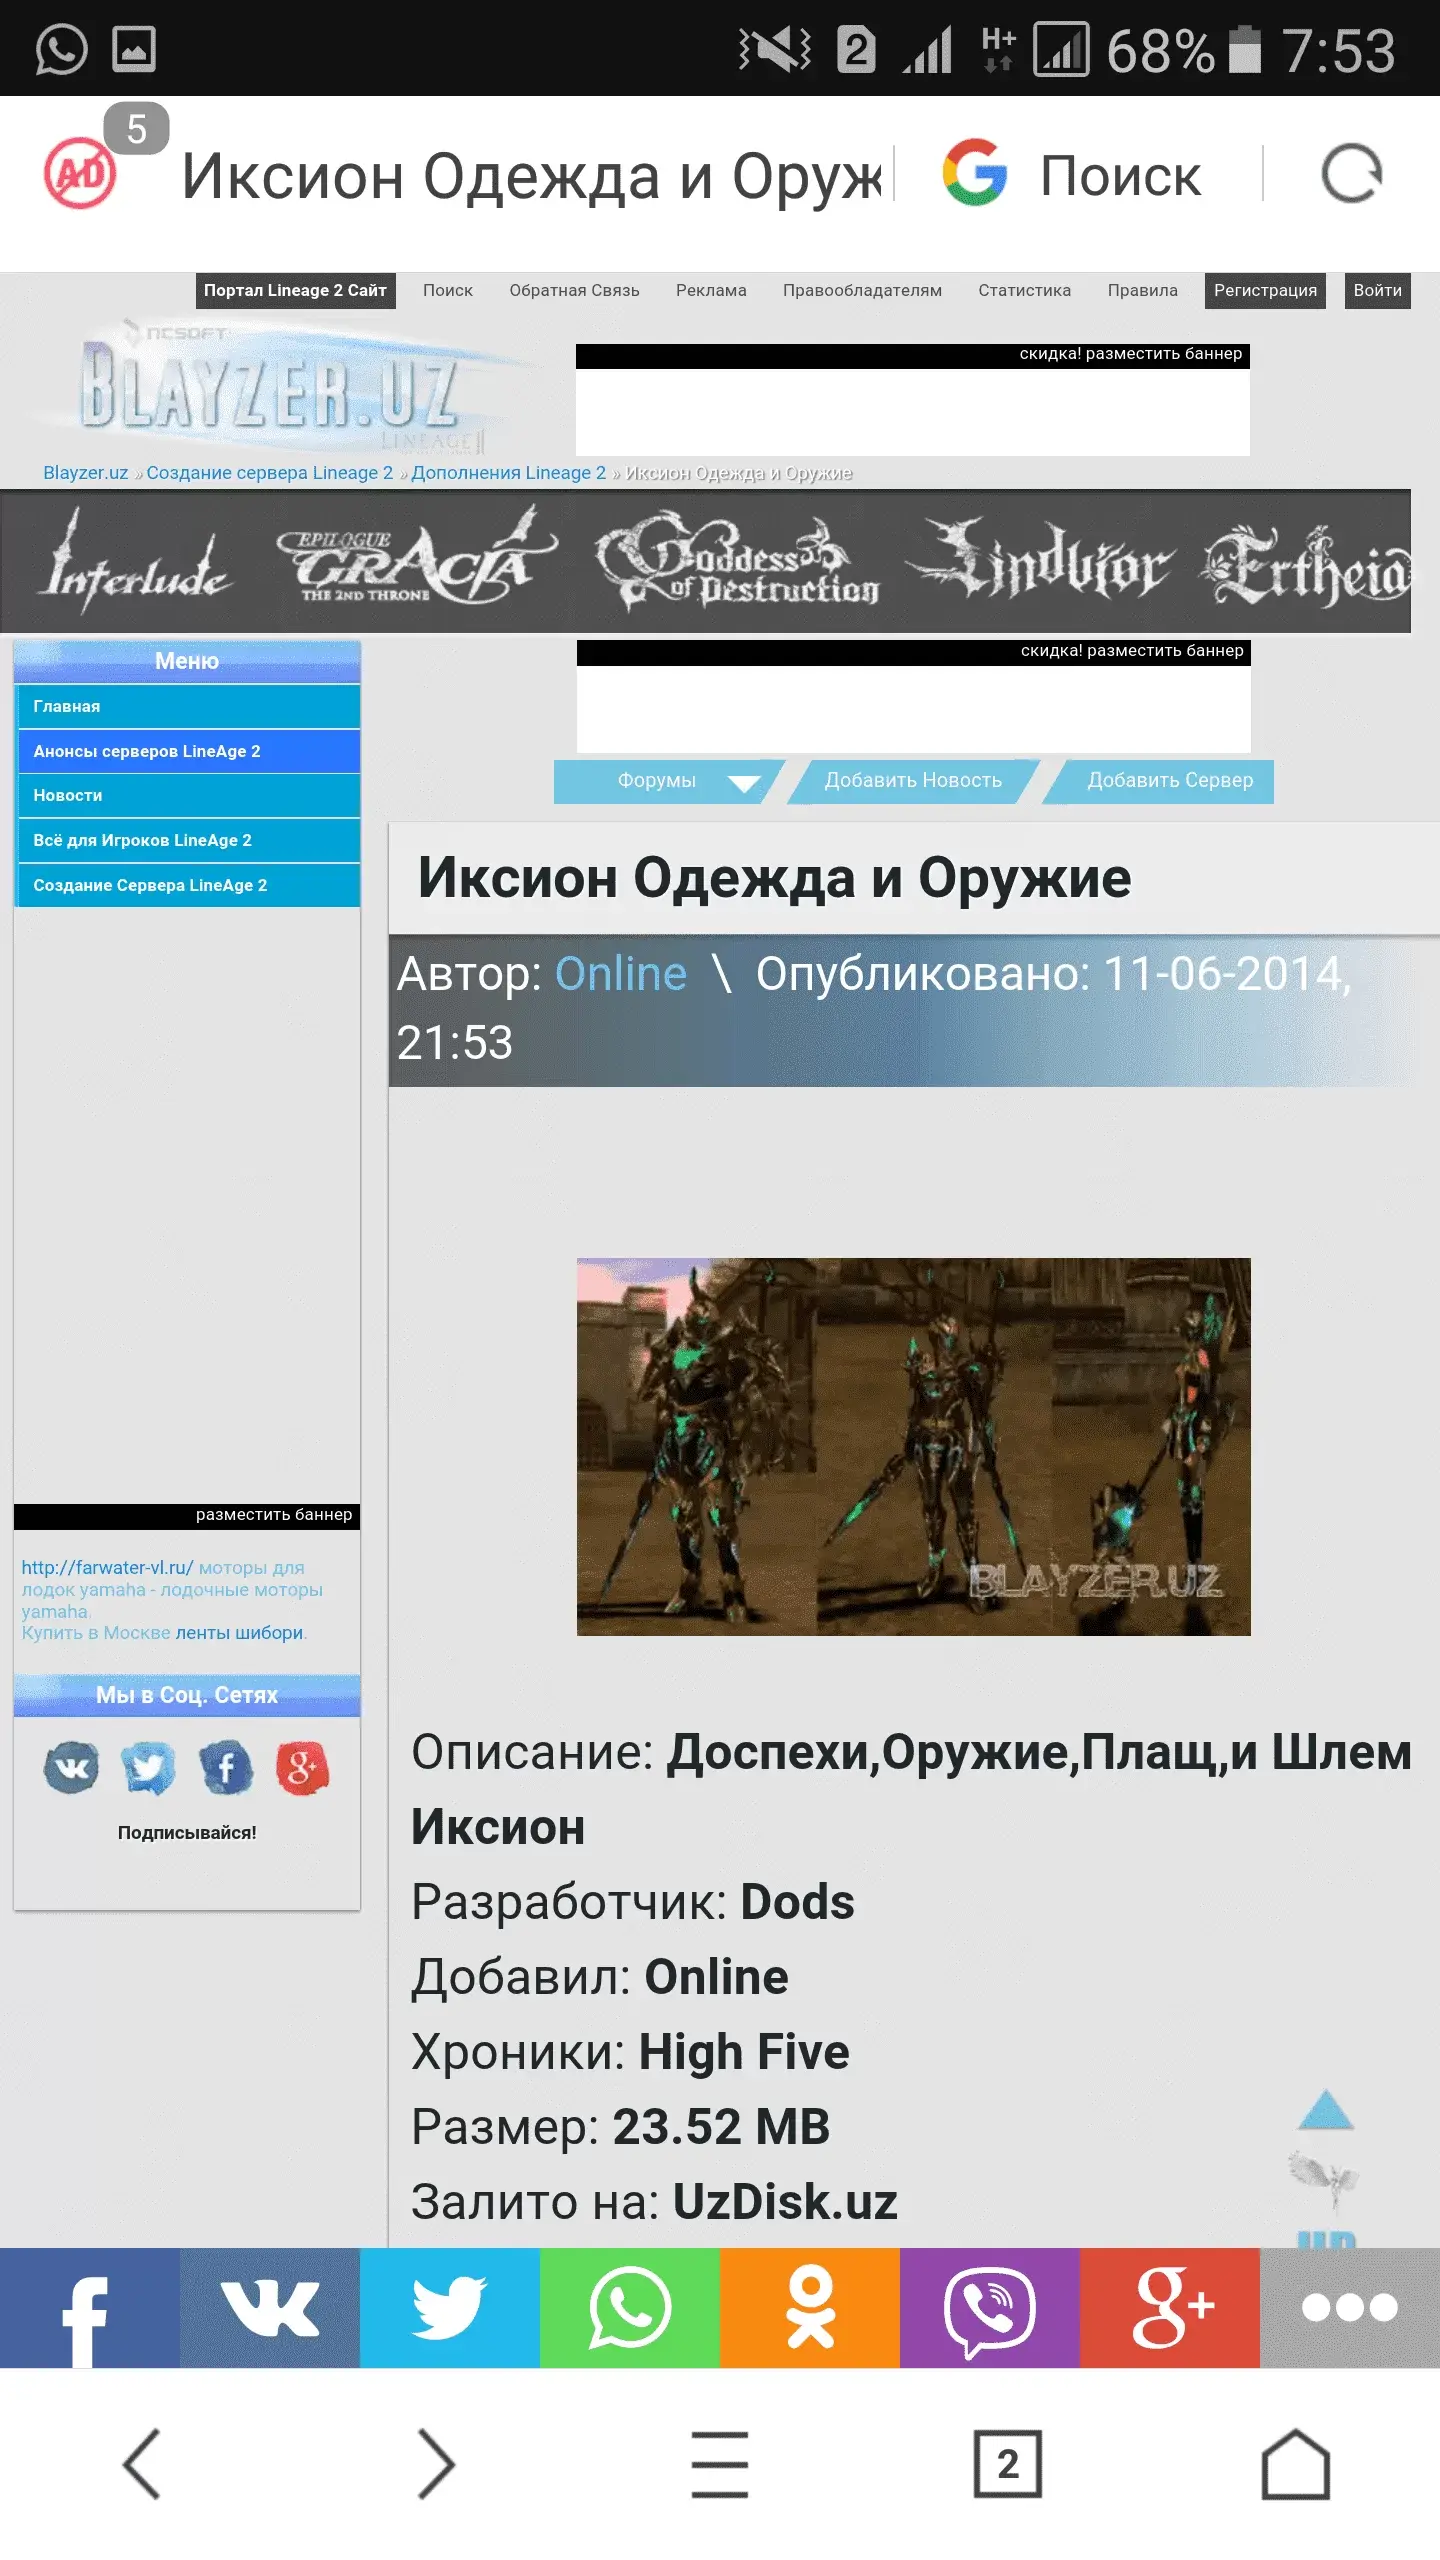Tap the image notification in status bar
Screen dimensions: 1440x2560
click(134, 48)
